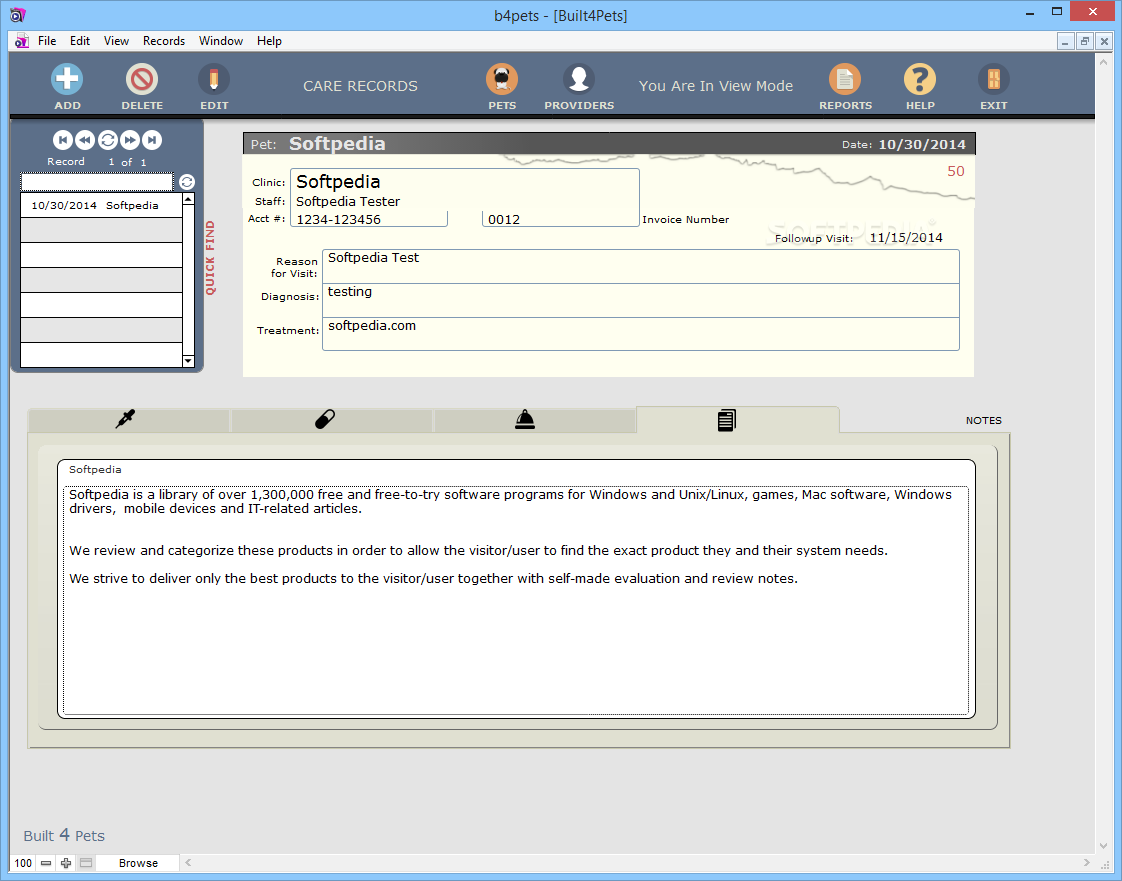The width and height of the screenshot is (1122, 881).
Task: Go to first record
Action: [x=62, y=140]
